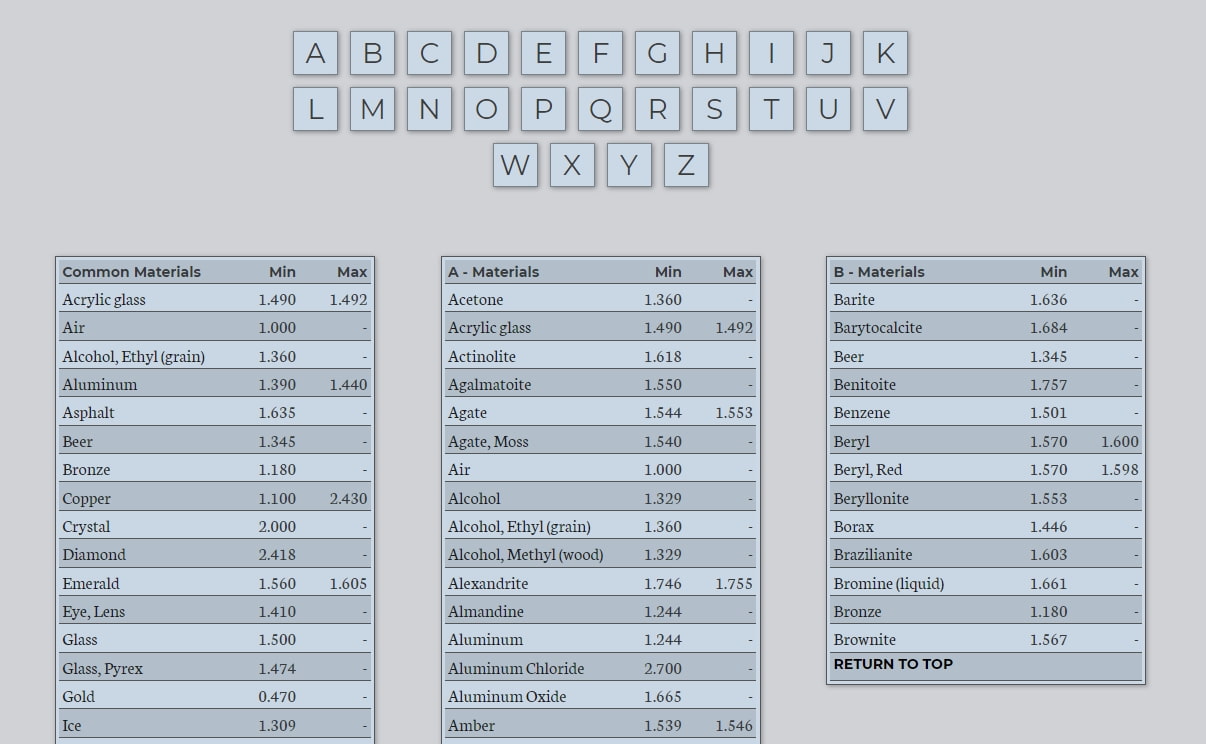Go to letter I materials

pos(771,53)
